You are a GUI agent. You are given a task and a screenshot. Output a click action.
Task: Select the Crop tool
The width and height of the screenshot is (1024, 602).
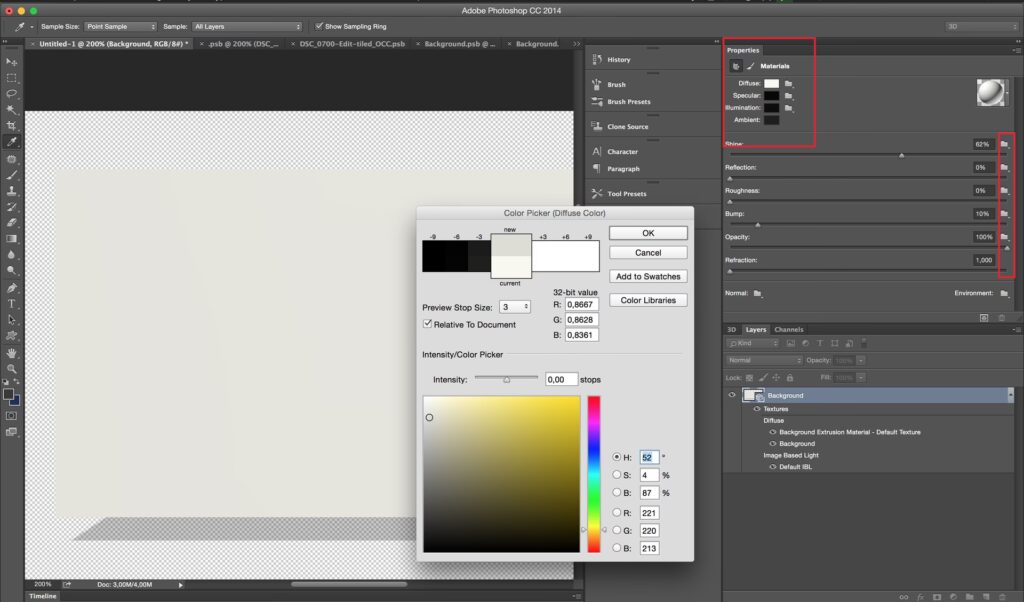coord(12,126)
